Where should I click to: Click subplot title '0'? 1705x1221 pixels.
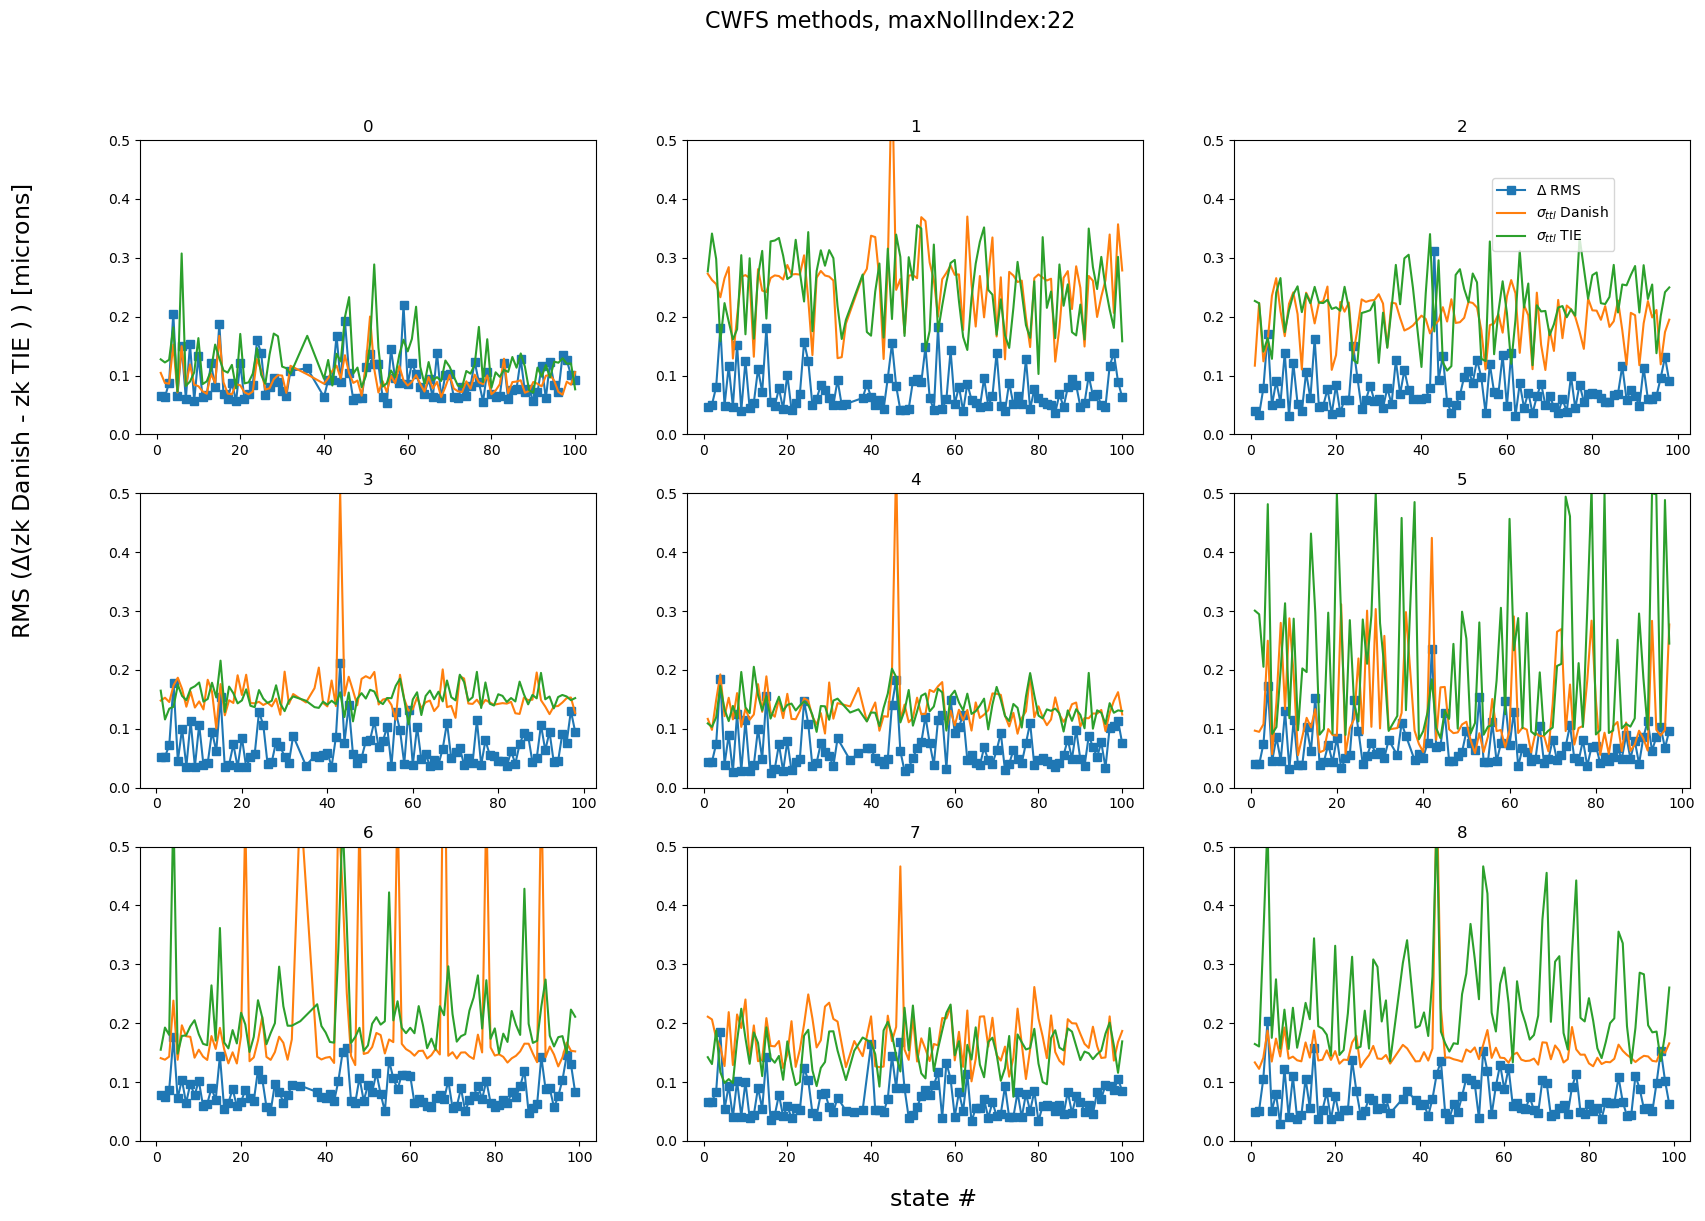click(368, 127)
